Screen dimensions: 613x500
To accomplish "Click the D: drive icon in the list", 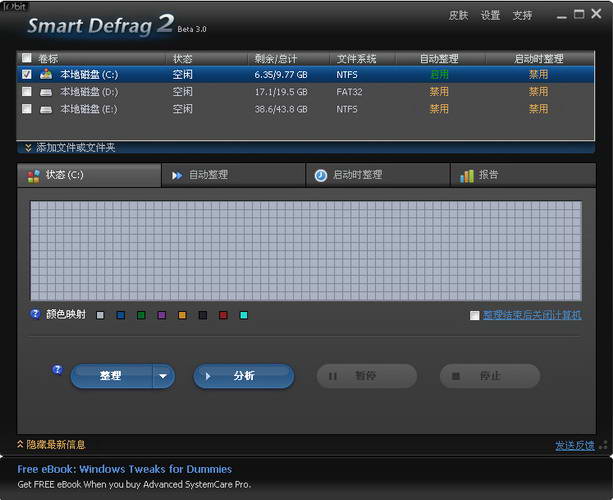I will (x=46, y=92).
